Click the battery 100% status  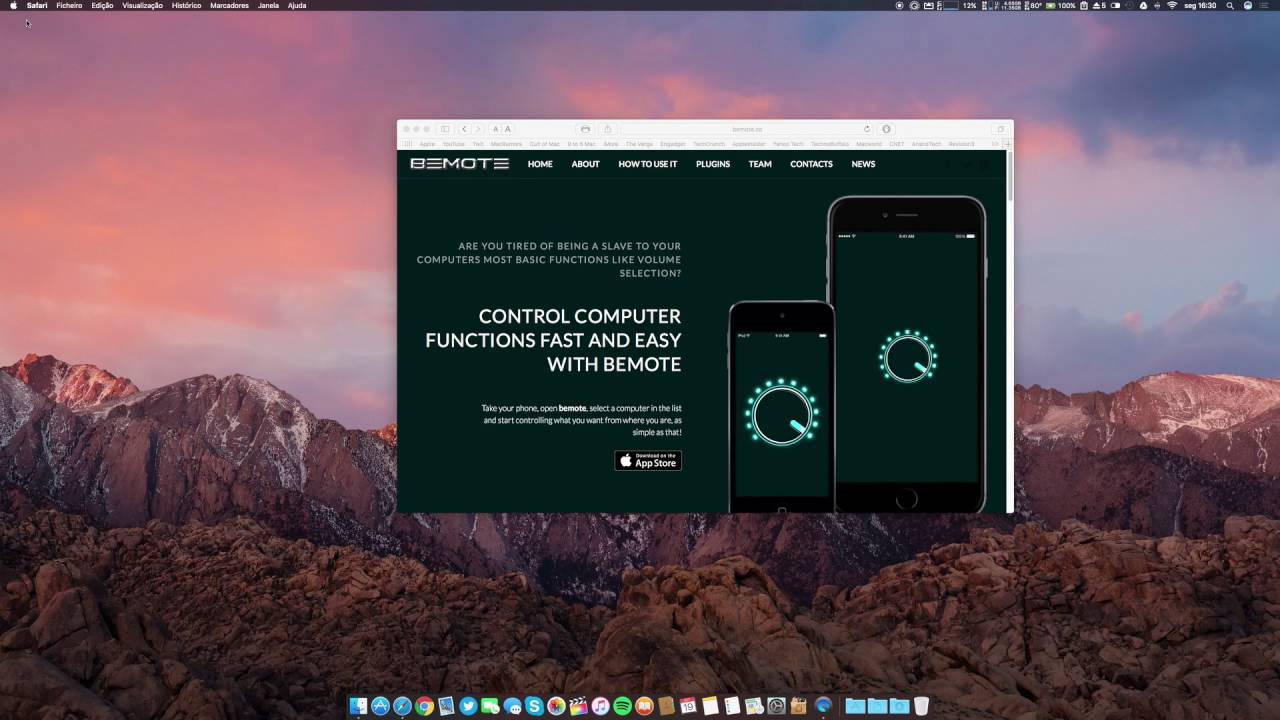pos(1061,5)
